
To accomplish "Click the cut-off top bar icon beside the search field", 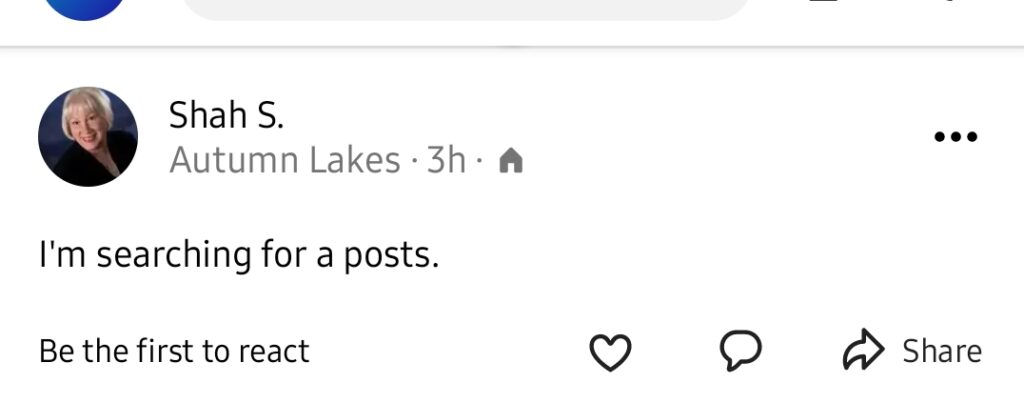I will tap(823, 2).
